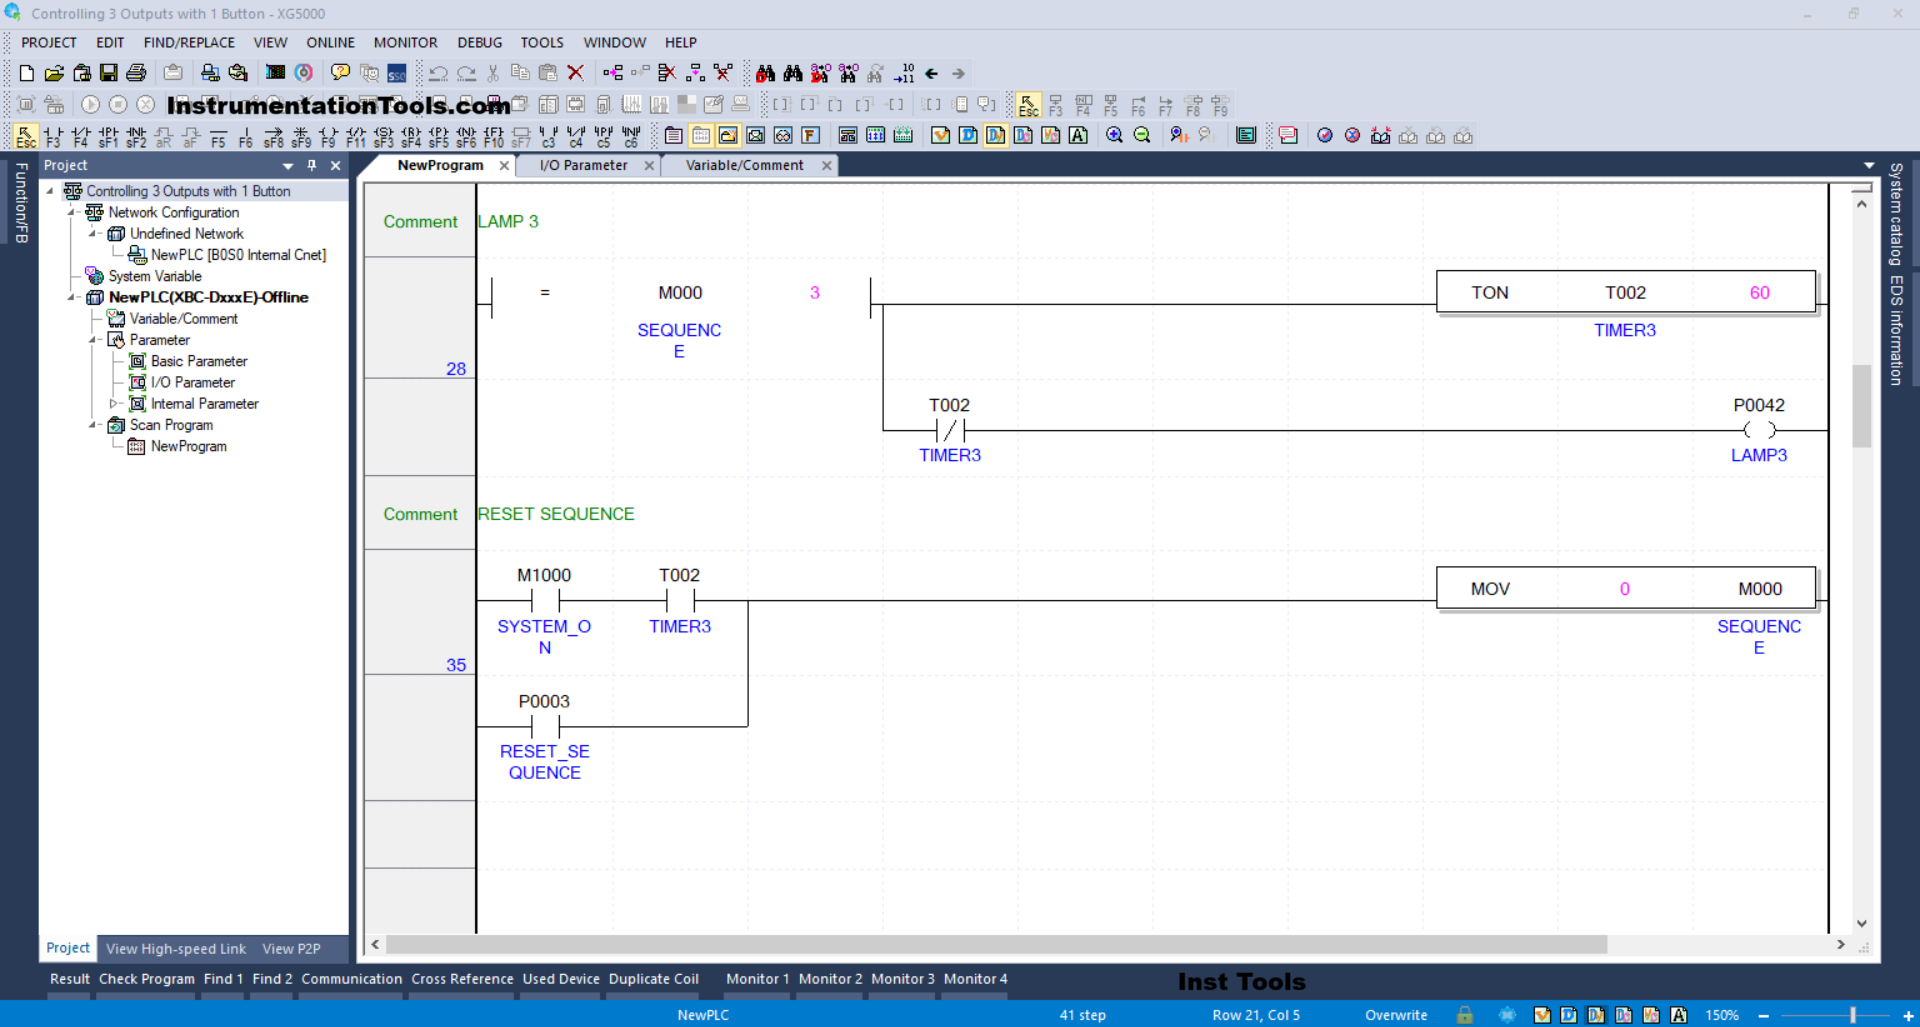
Task: Select the output coil F9 tool
Action: pos(328,136)
